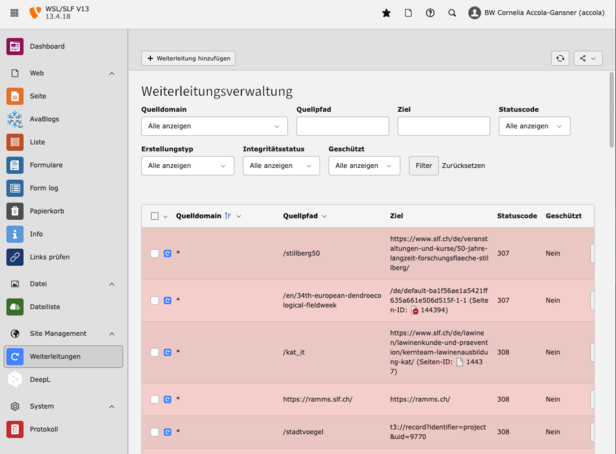The image size is (616, 454).
Task: Expand the Statuscode filter dropdown
Action: [534, 126]
